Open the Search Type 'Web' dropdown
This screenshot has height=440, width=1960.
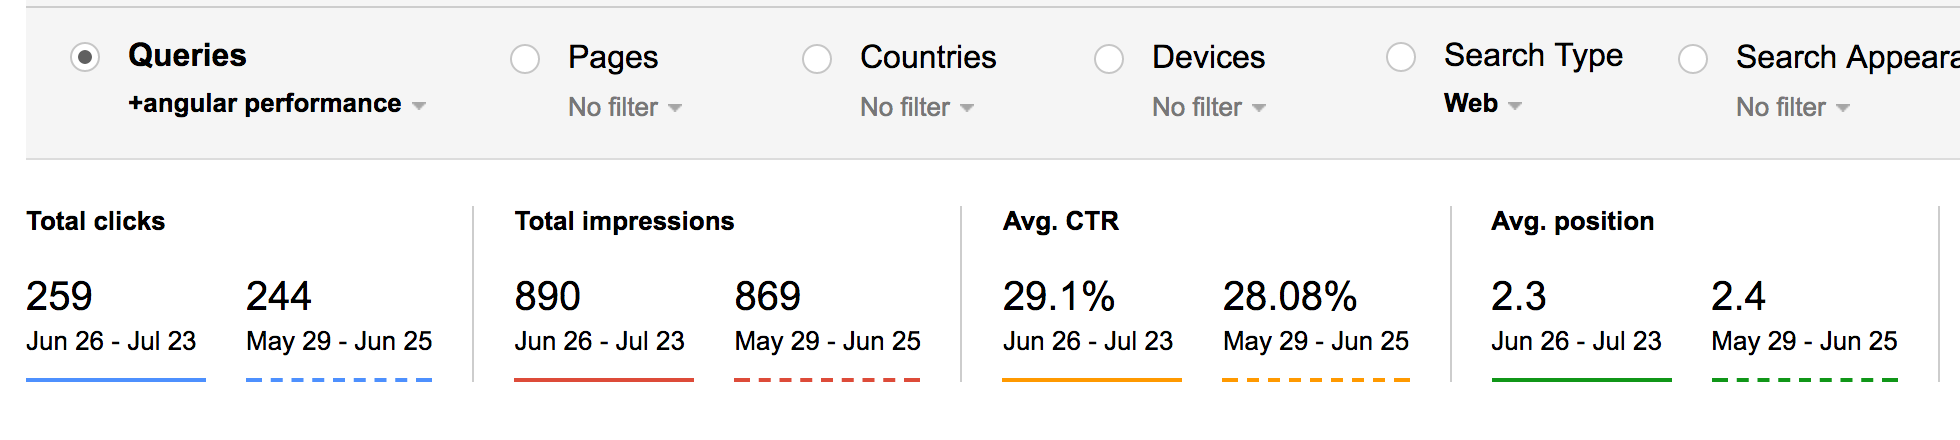(x=1483, y=104)
